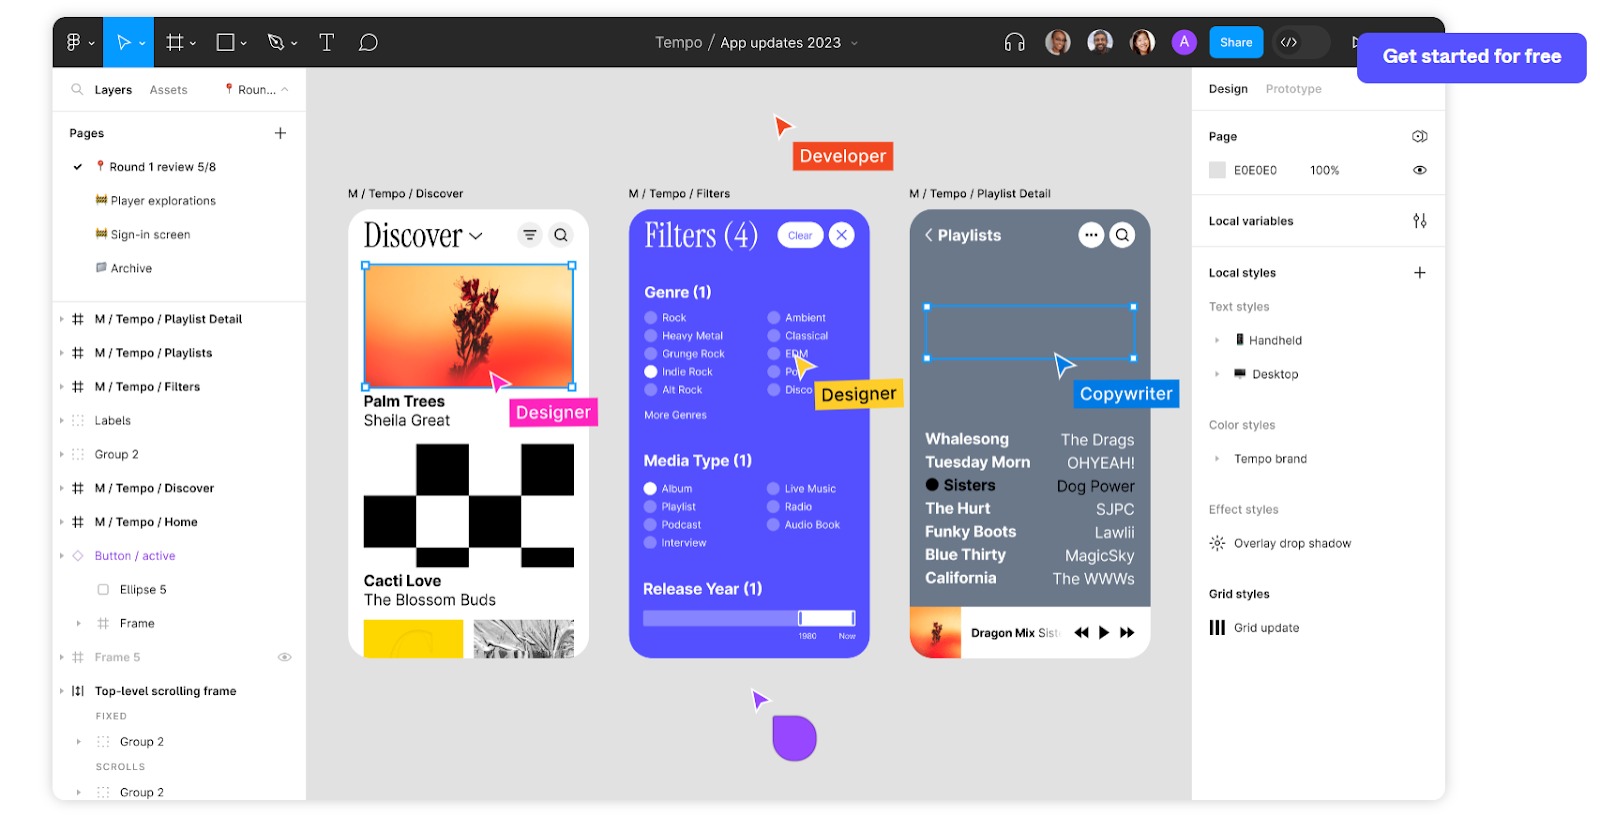Add a new page with plus icon
1600x832 pixels.
pyautogui.click(x=280, y=133)
